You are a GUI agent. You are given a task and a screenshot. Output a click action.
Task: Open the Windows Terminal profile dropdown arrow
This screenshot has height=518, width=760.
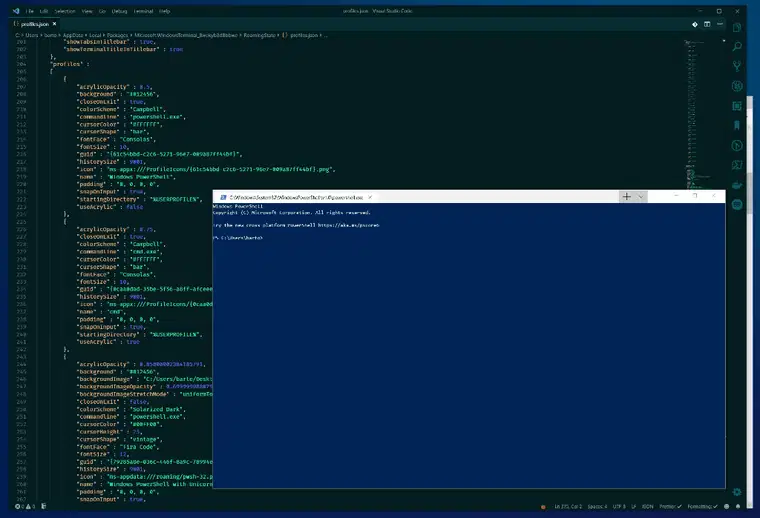tap(640, 196)
